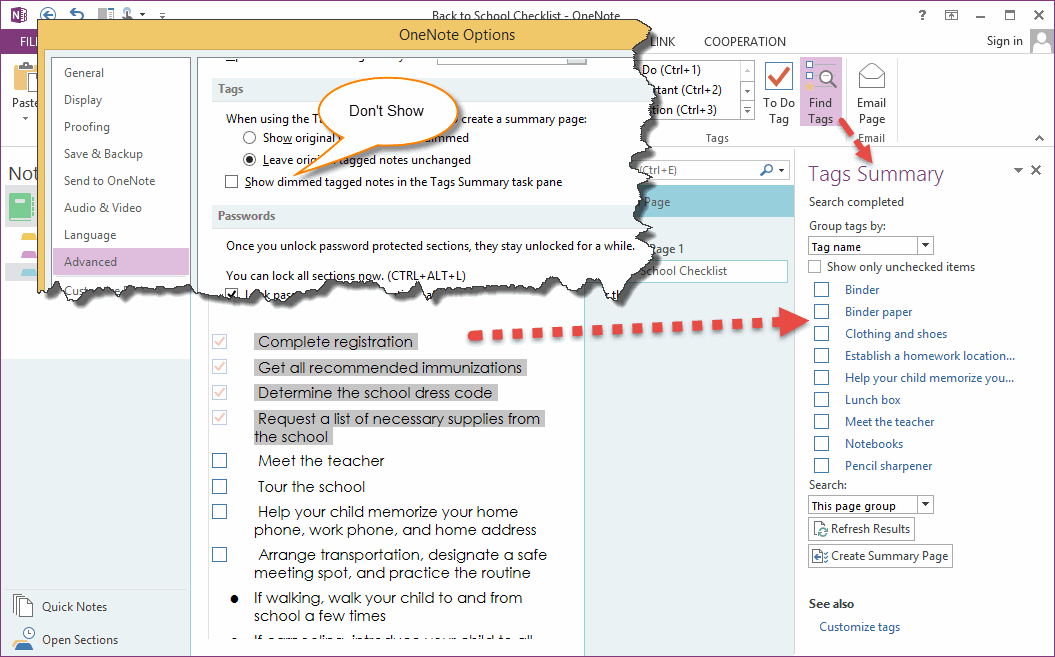Open Help with the question mark icon
The height and width of the screenshot is (657, 1055).
coord(922,15)
